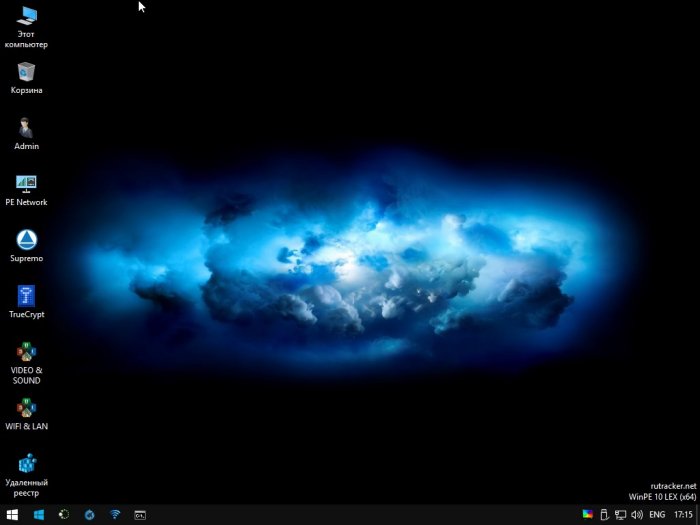
Task: Click the dotted circle taskbar icon
Action: 64,515
